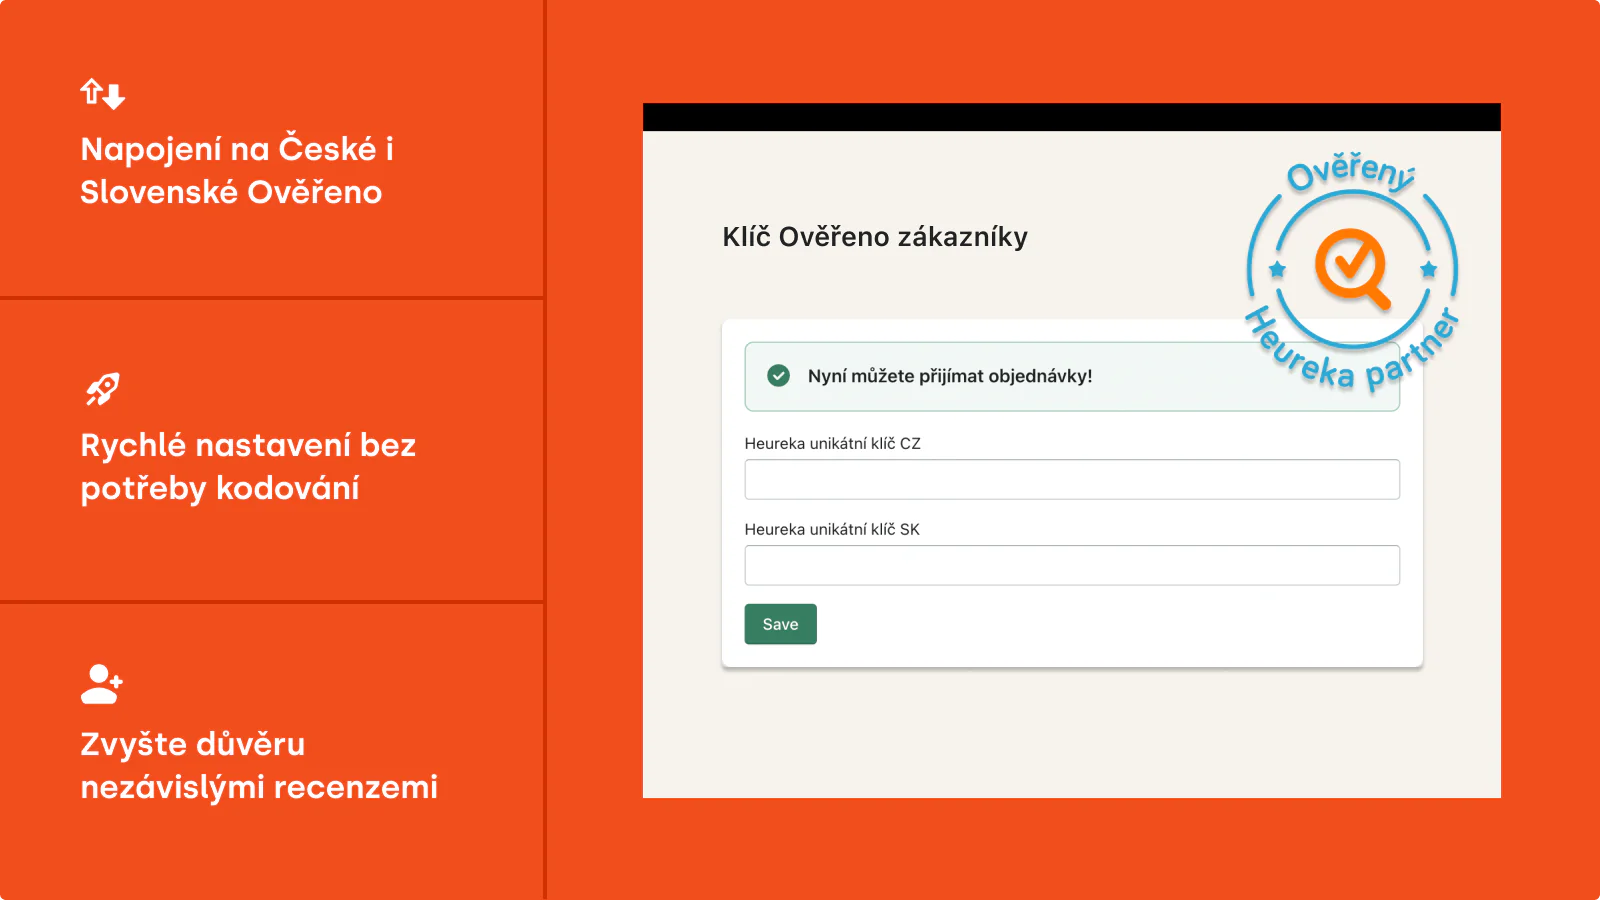The image size is (1600, 900).
Task: Focus the Heureka unikátní klíč CZ field
Action: pos(1072,479)
